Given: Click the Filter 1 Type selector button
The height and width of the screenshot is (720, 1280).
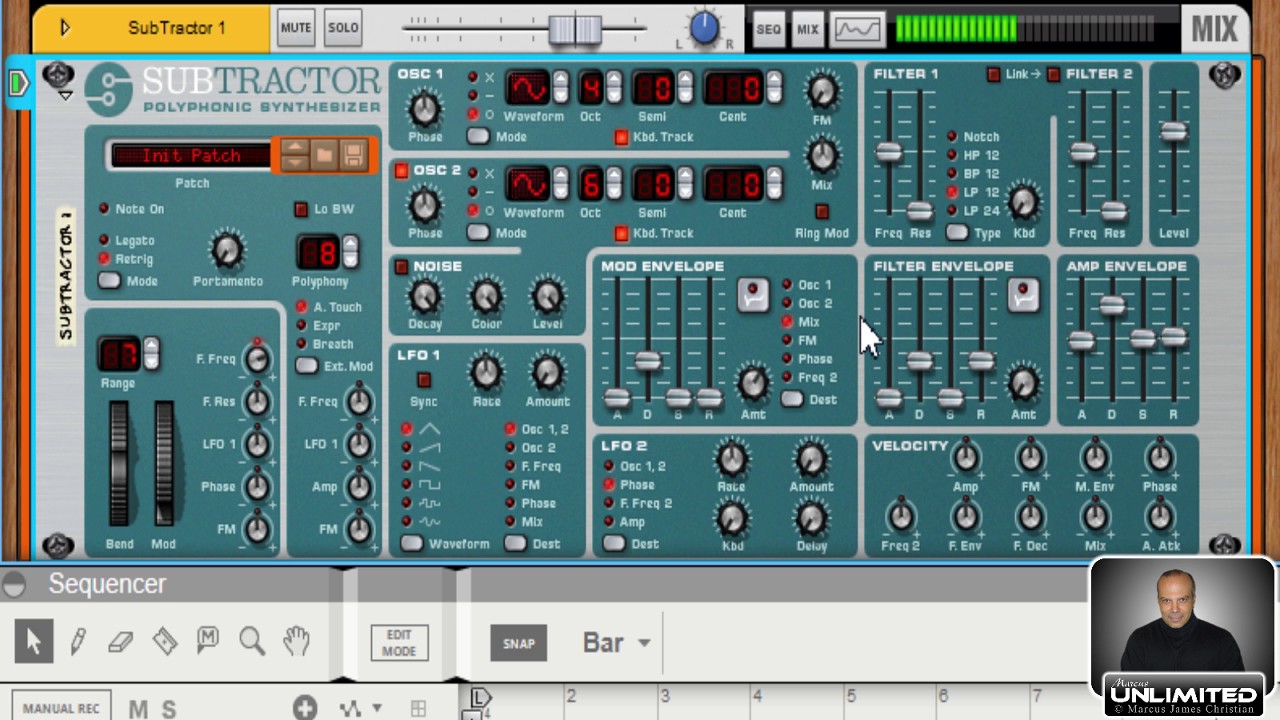Looking at the screenshot, I should 957,232.
